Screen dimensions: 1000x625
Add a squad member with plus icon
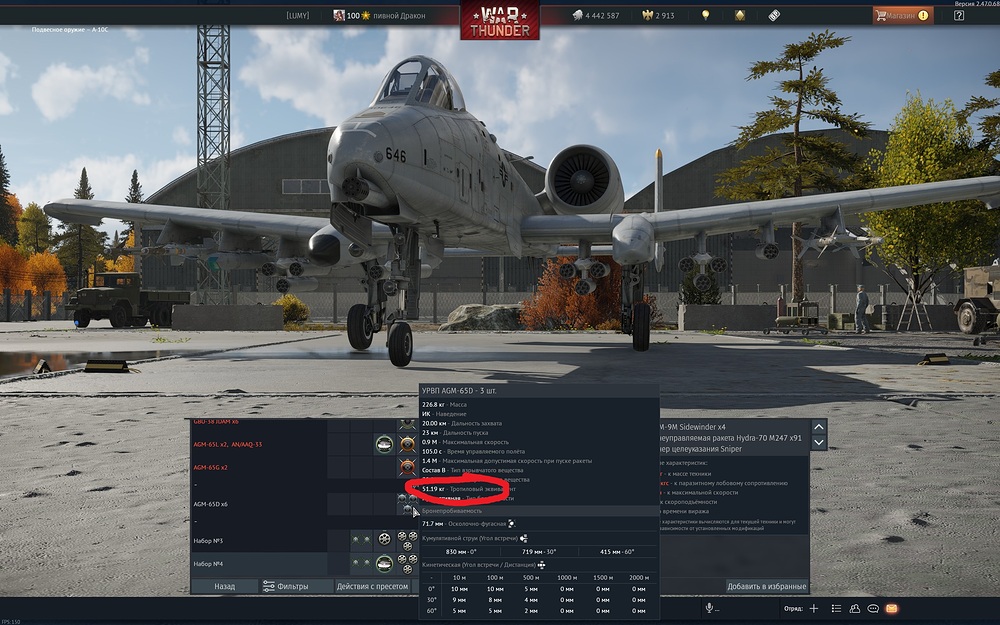814,608
